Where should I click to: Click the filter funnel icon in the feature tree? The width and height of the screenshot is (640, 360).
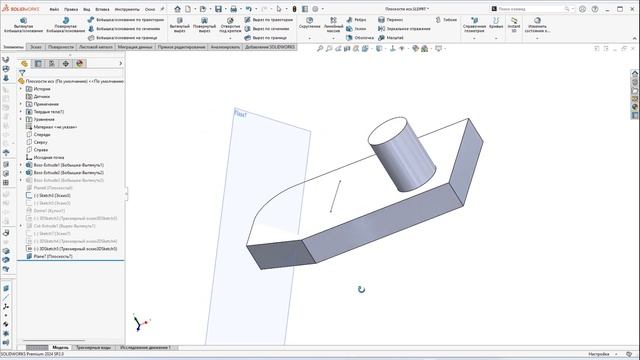click(22, 73)
